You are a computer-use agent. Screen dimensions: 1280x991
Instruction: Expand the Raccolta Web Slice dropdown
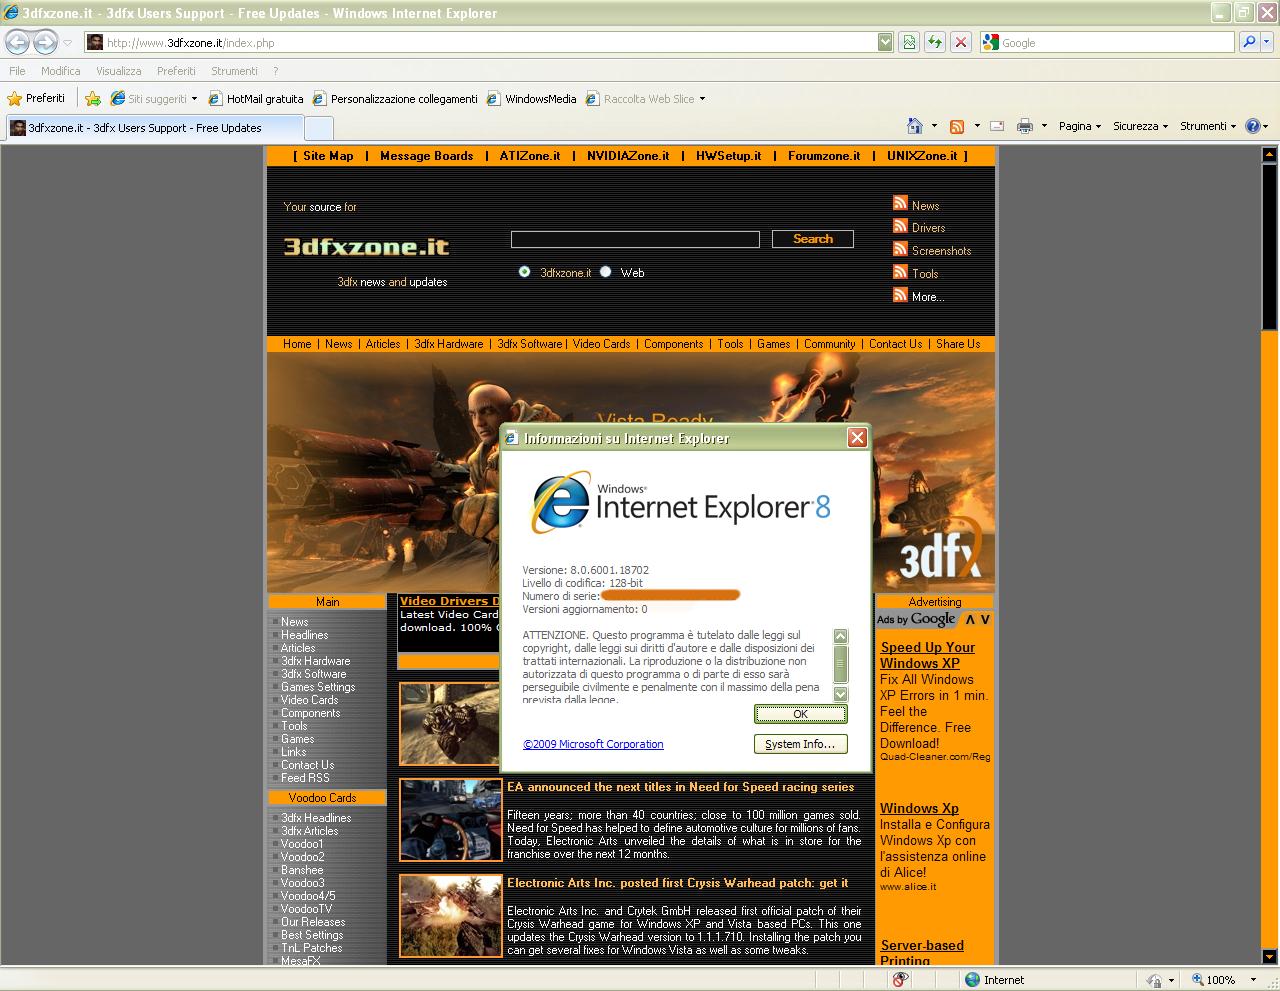point(702,99)
